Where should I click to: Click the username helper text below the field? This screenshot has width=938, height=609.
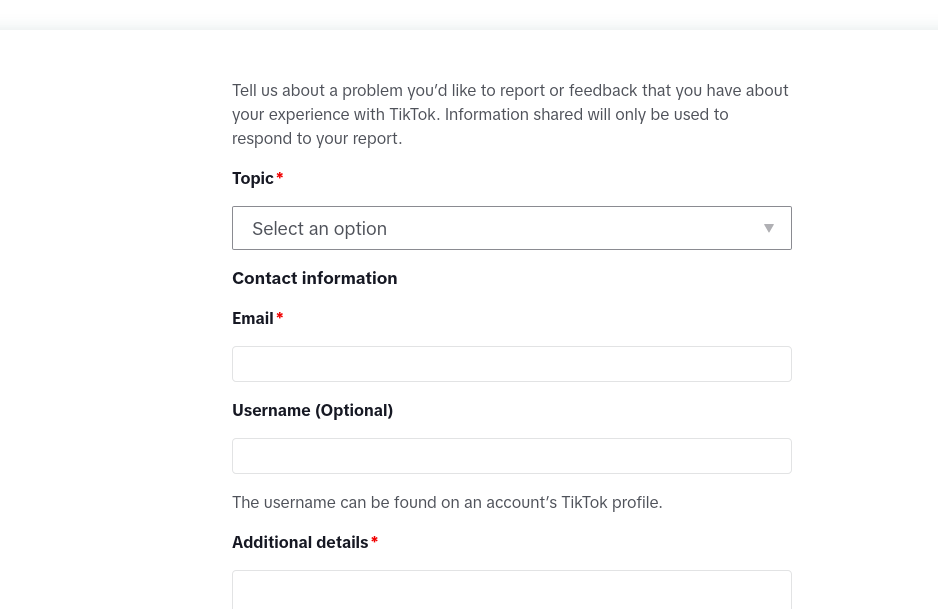[x=447, y=502]
